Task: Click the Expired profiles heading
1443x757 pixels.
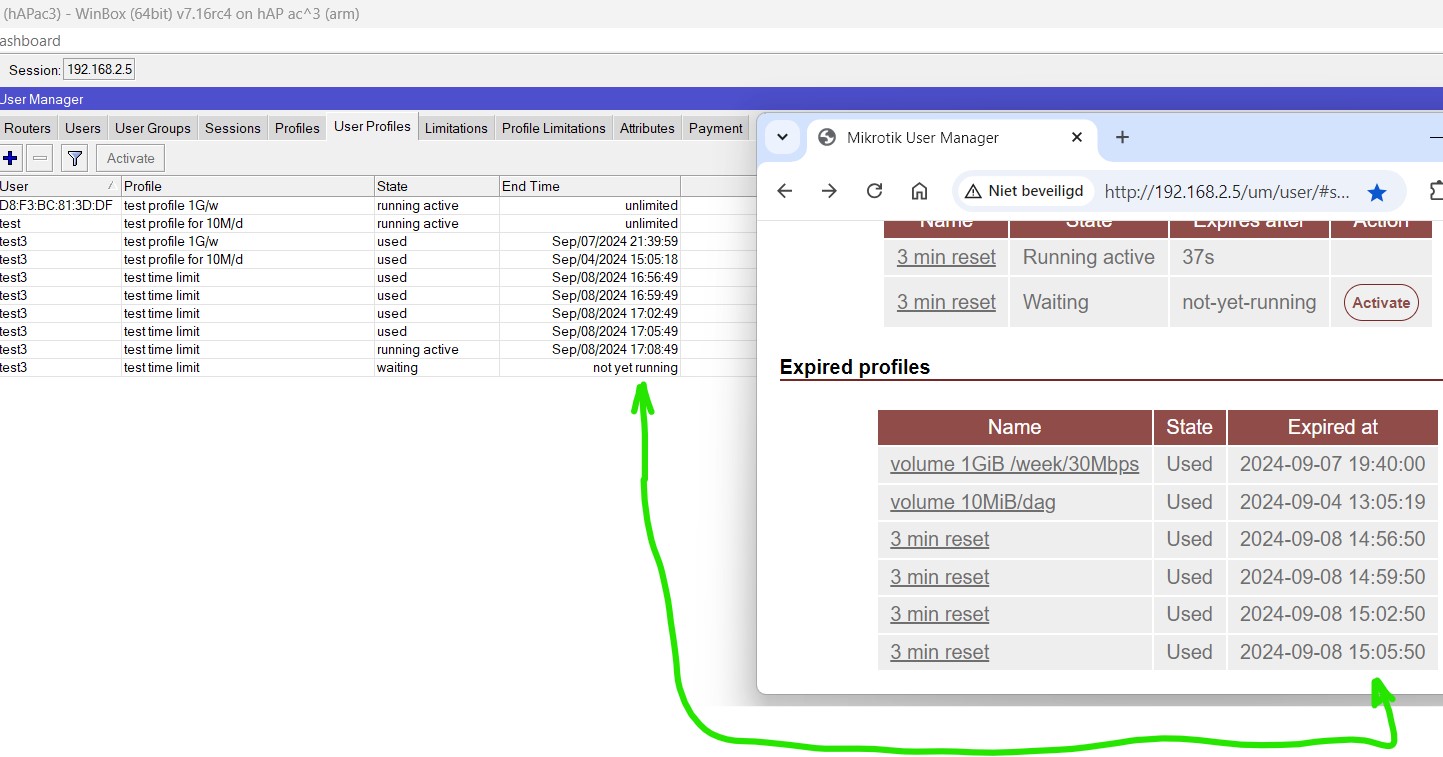Action: click(855, 367)
